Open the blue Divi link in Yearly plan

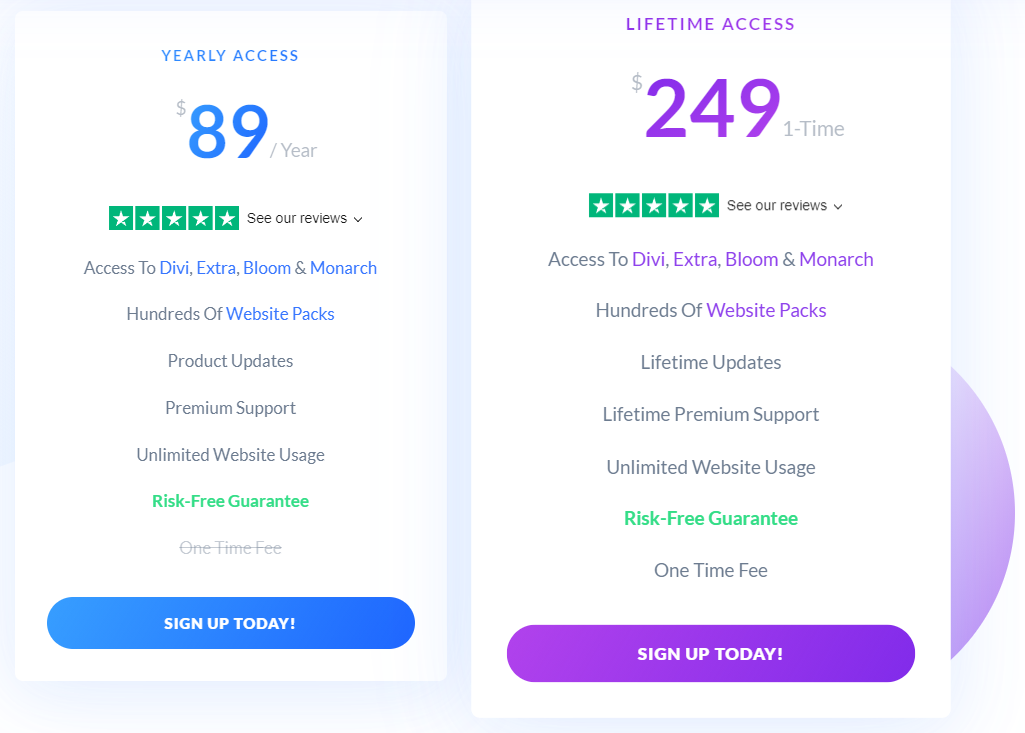(174, 268)
